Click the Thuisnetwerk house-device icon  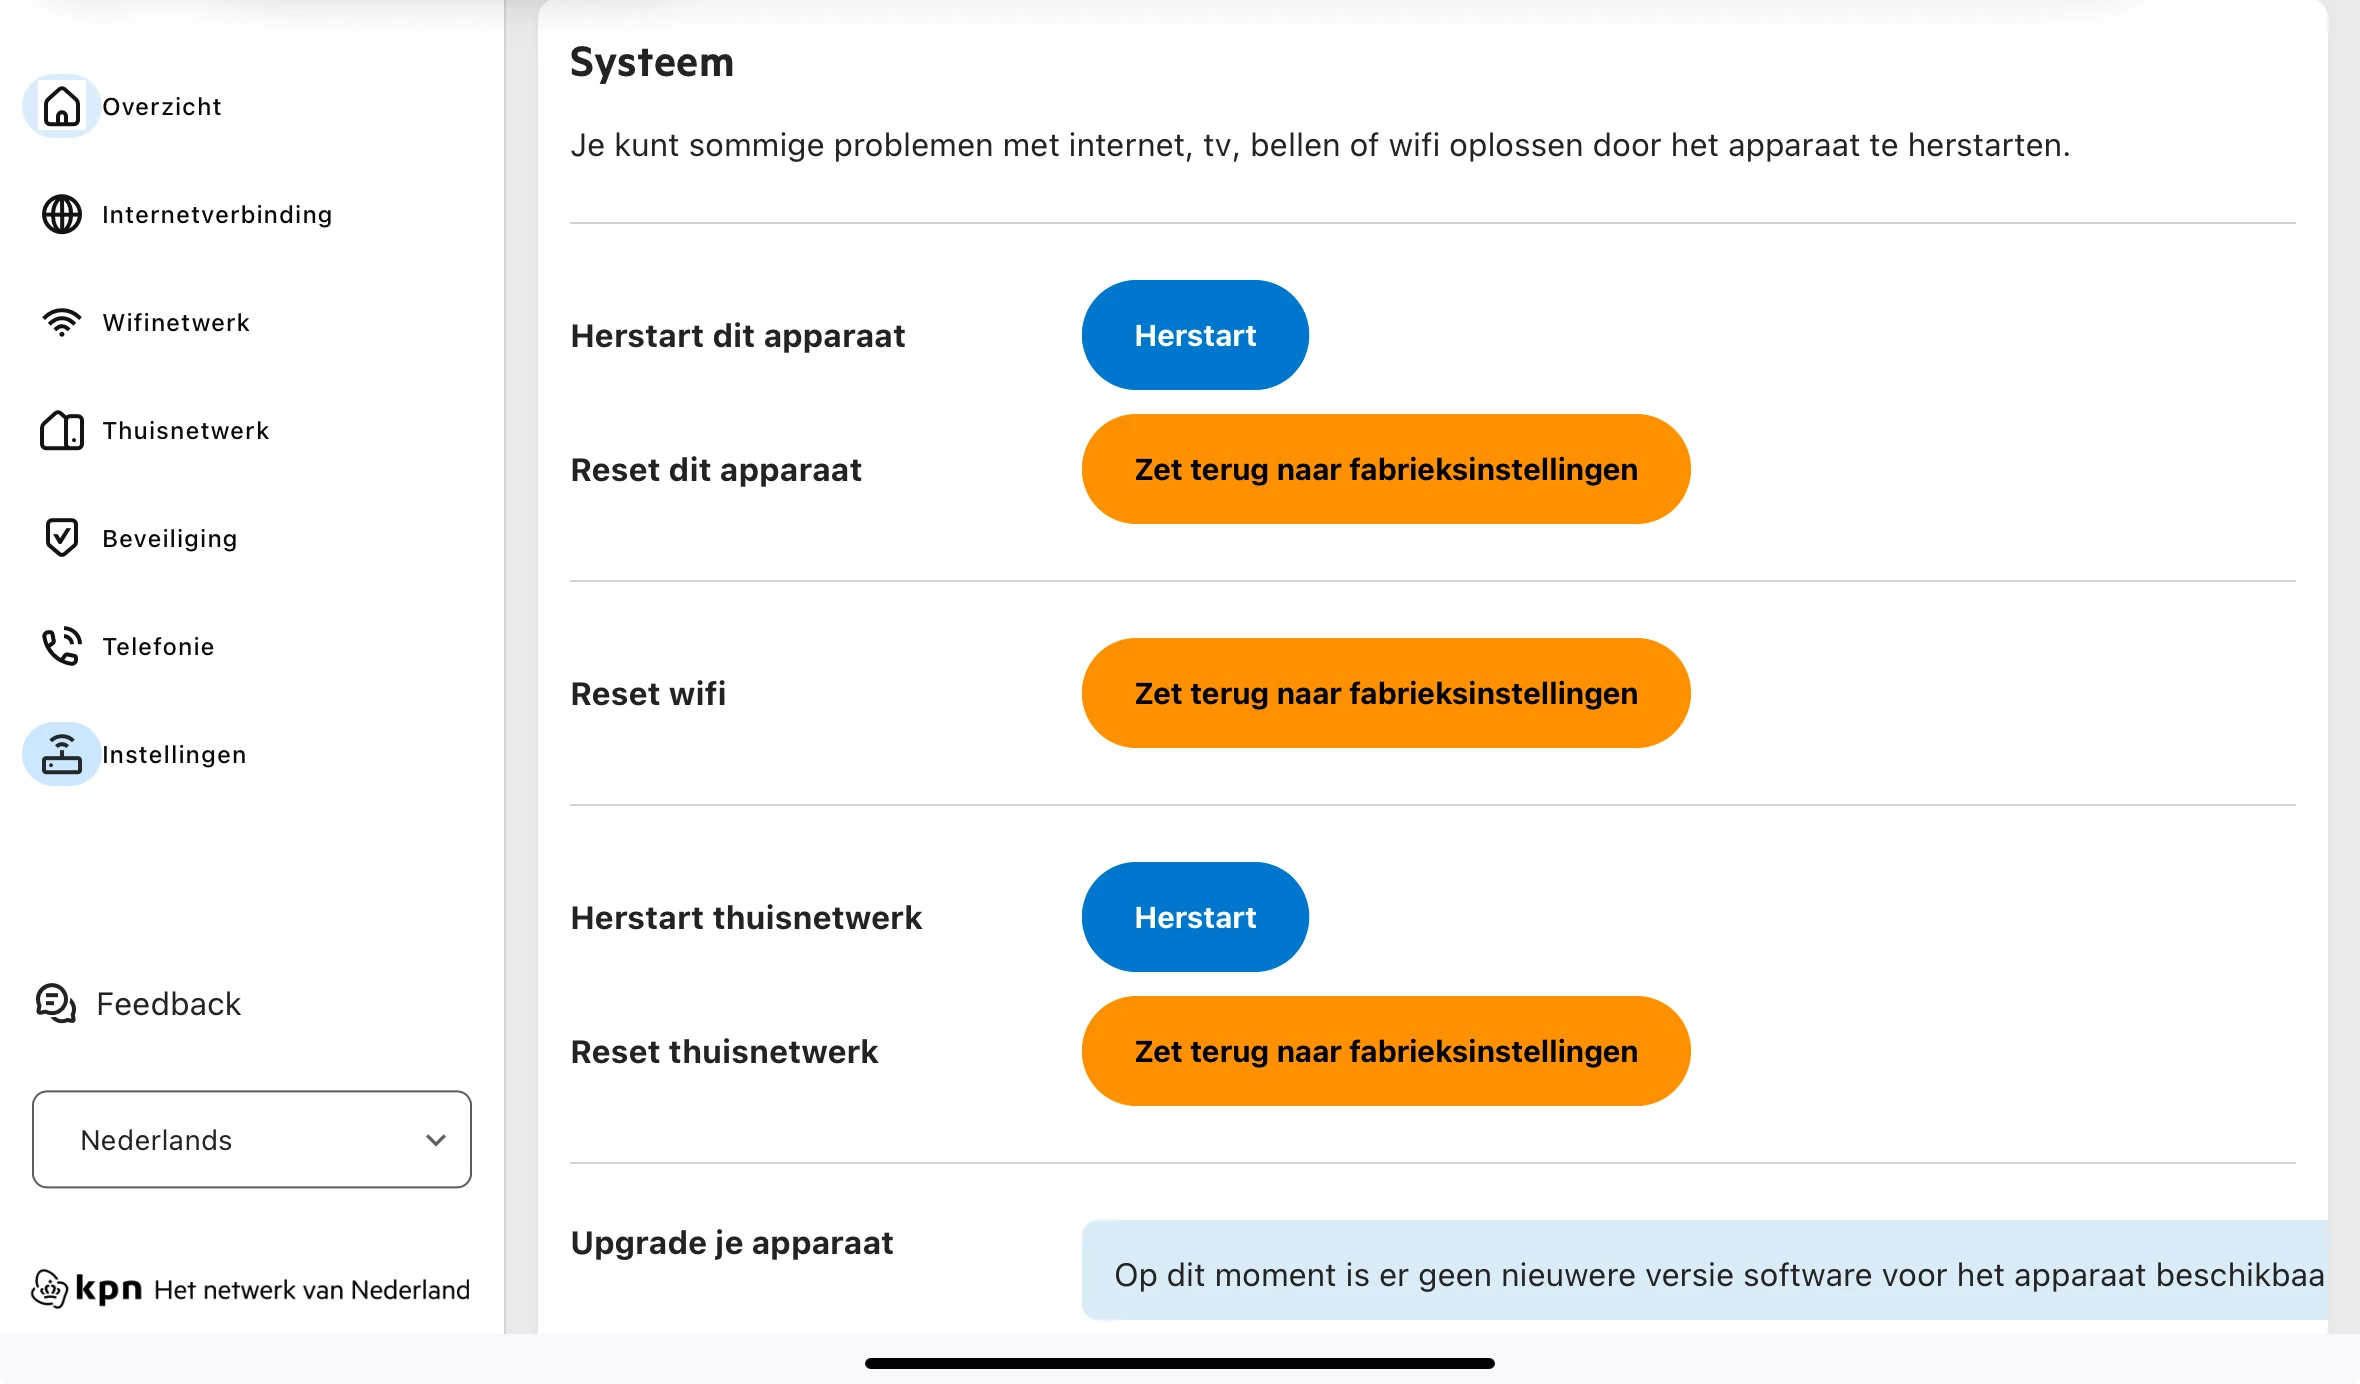61,430
